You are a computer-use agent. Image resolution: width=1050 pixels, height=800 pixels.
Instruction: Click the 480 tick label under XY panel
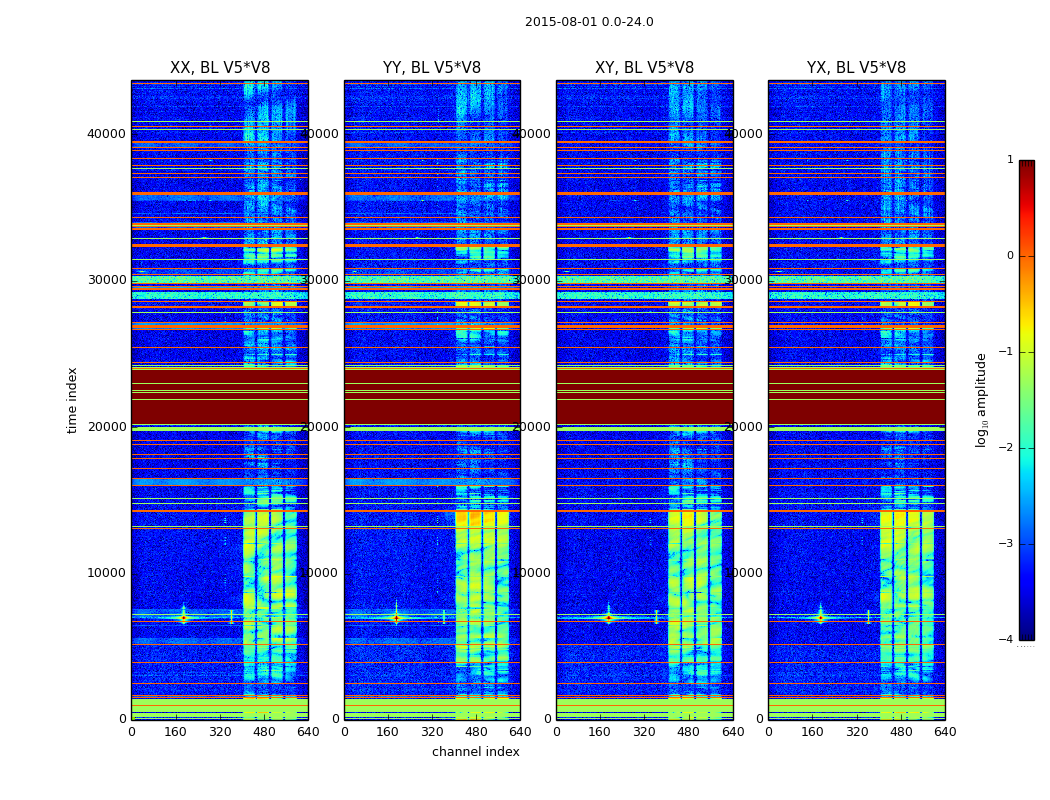coord(688,732)
